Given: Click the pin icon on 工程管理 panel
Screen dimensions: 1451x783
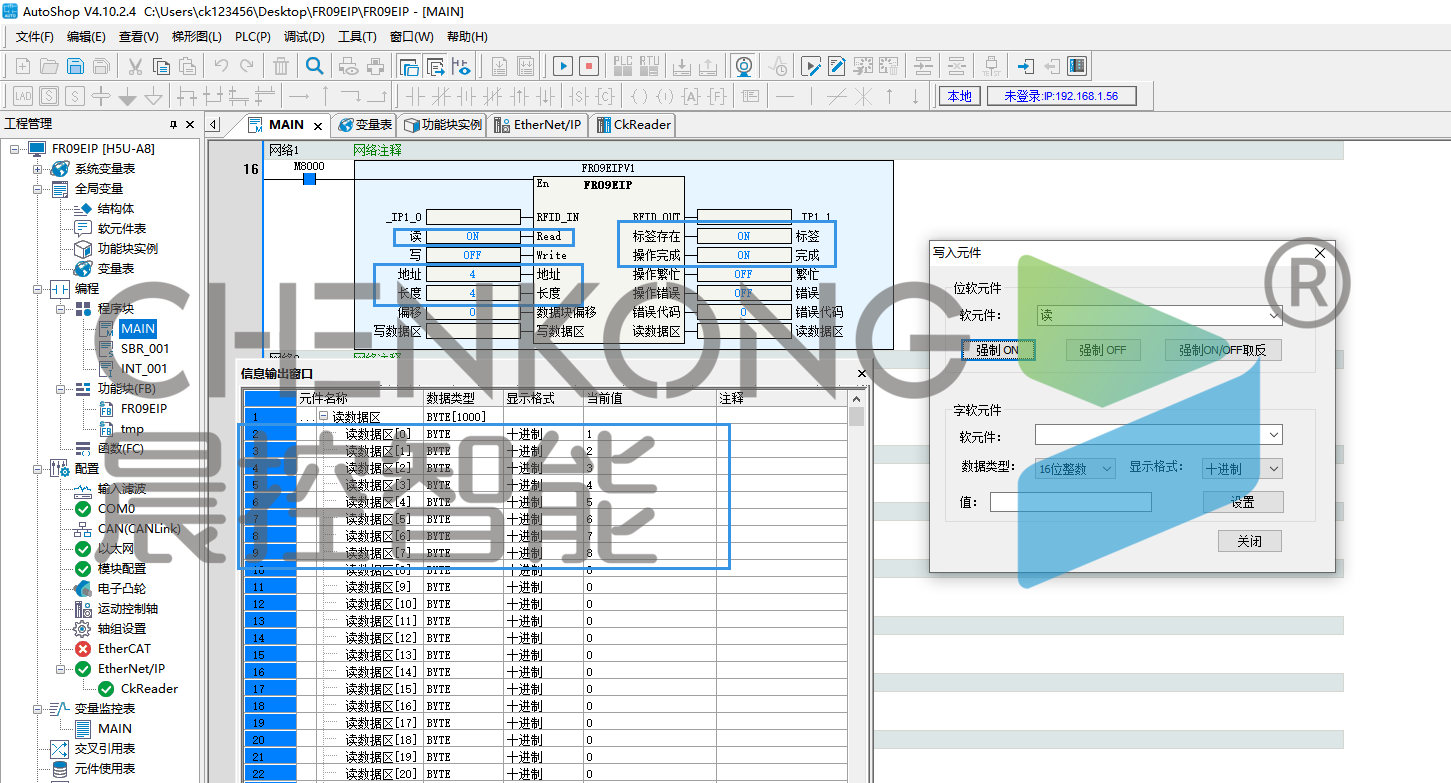Looking at the screenshot, I should click(174, 124).
